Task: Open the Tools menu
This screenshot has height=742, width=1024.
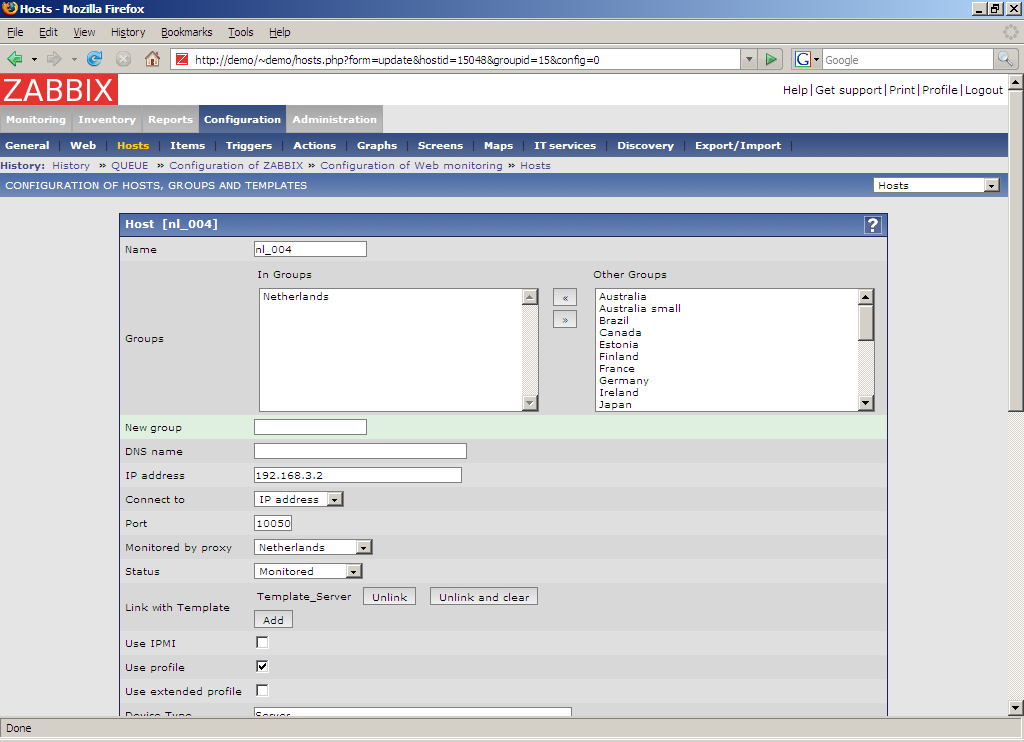Action: tap(240, 32)
